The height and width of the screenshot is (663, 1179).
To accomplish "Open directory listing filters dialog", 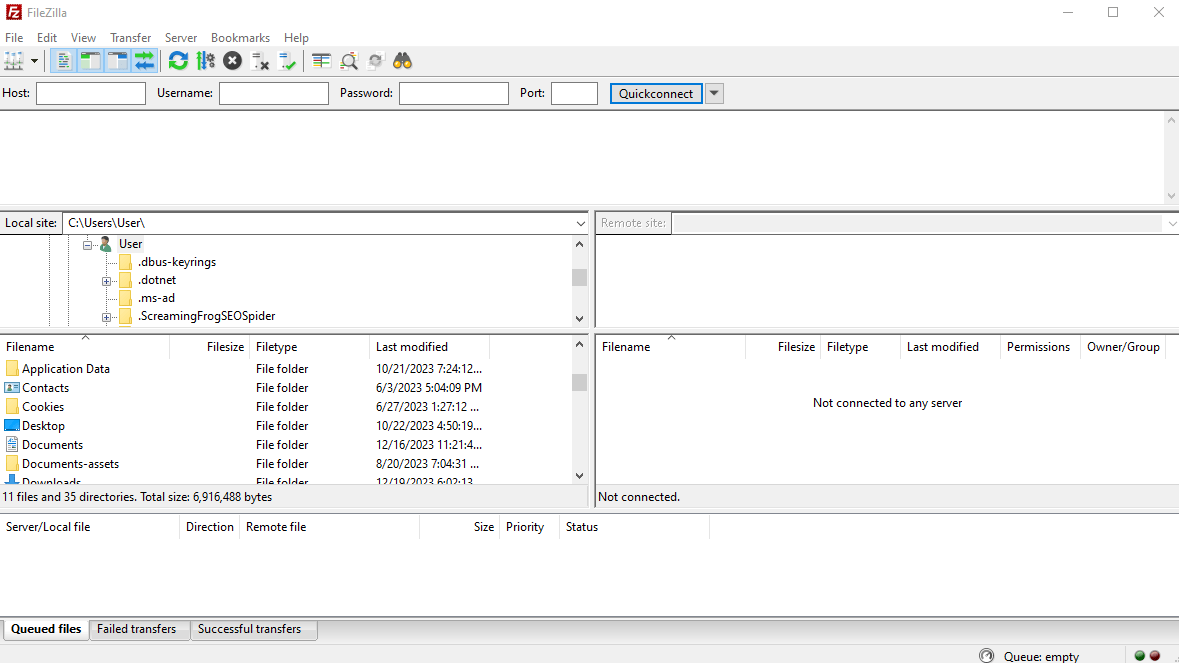I will [321, 61].
